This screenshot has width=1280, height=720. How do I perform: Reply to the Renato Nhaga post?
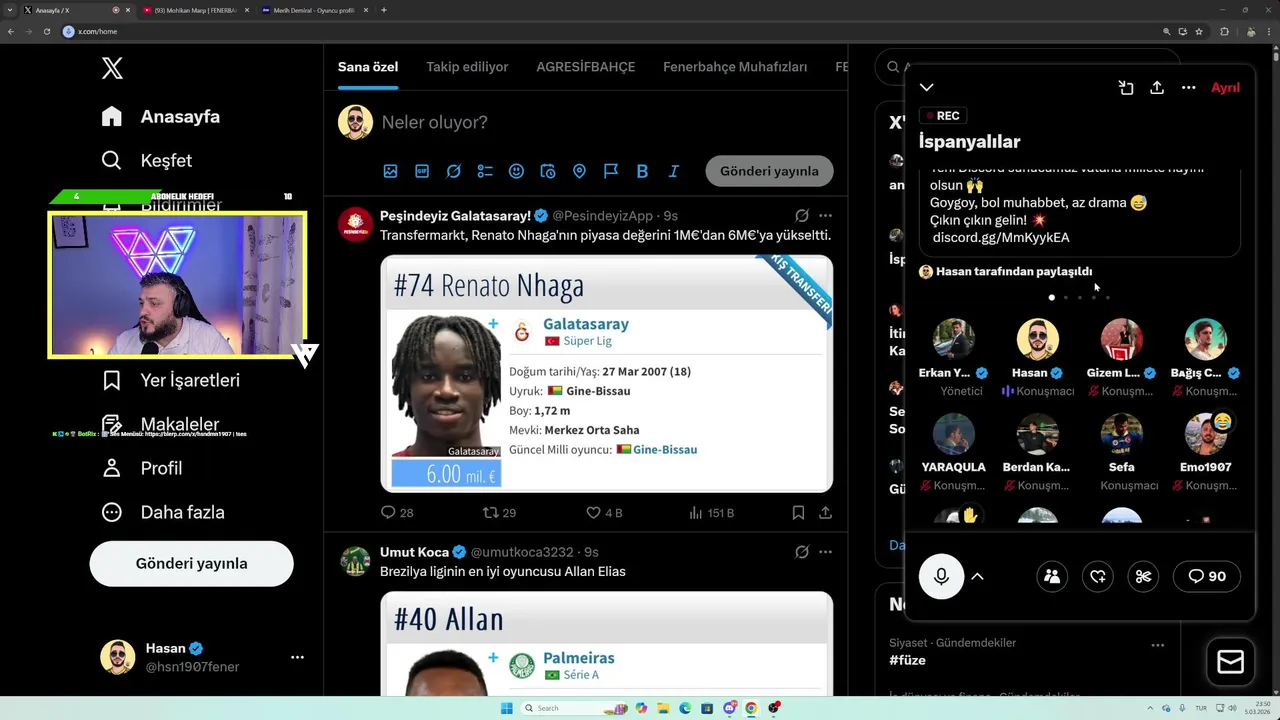point(397,512)
